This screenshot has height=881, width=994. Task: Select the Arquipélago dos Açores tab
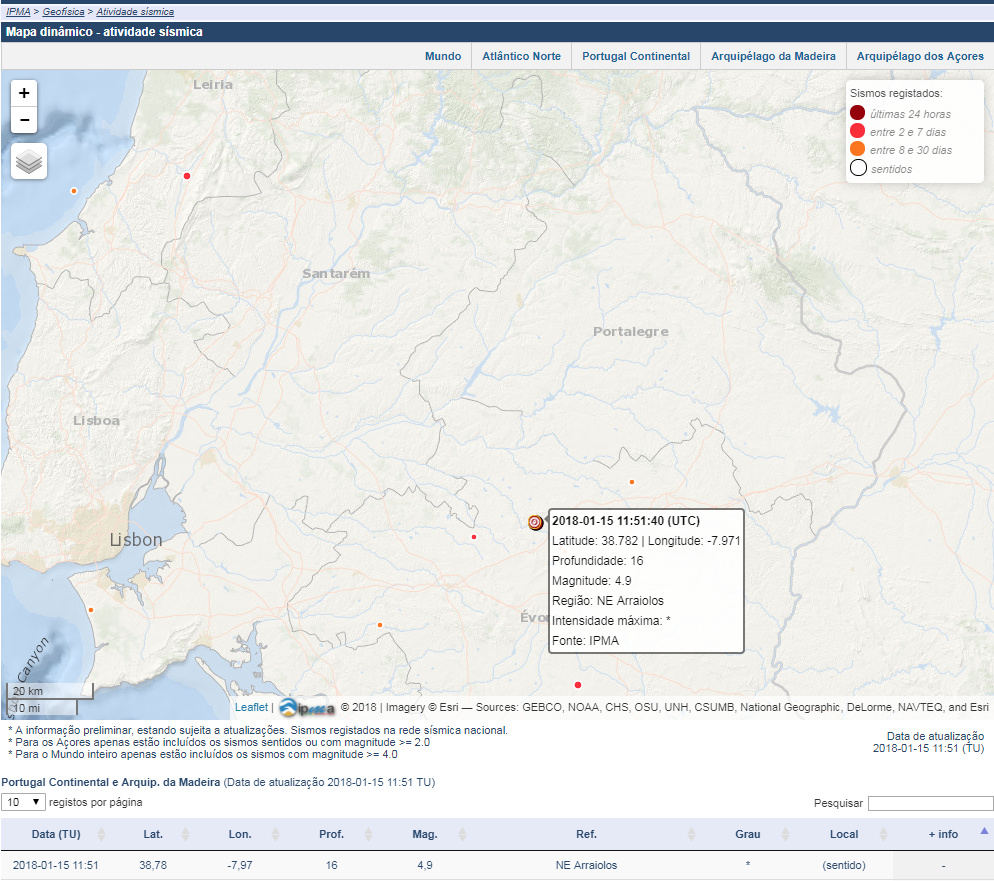coord(919,56)
